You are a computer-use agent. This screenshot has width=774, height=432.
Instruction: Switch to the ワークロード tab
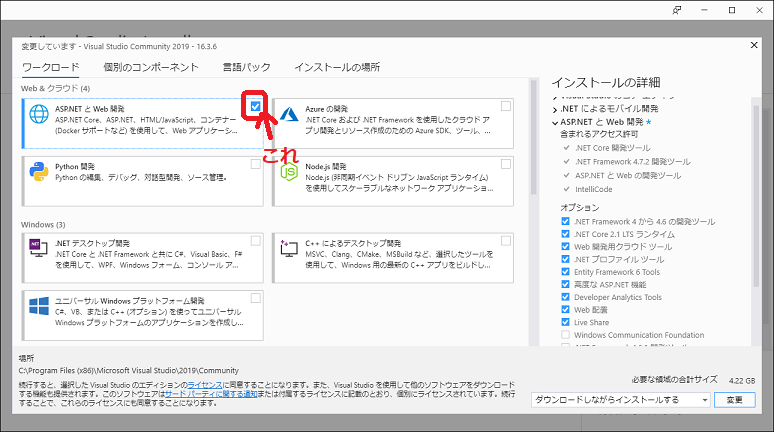50,67
